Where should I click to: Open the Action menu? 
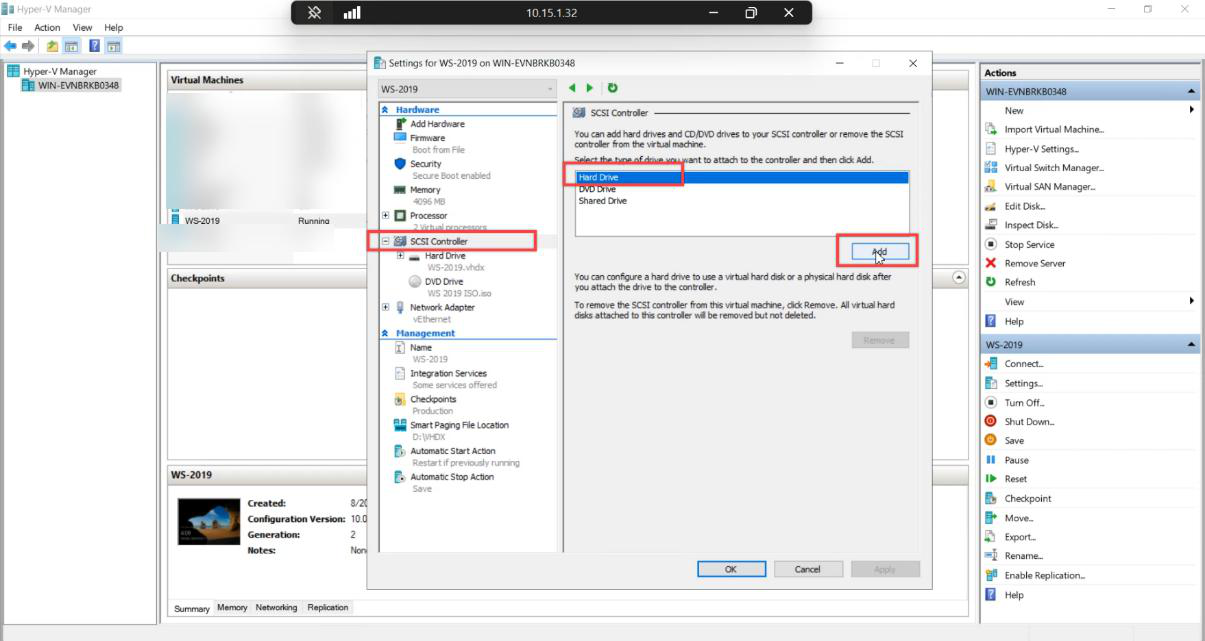coord(47,28)
